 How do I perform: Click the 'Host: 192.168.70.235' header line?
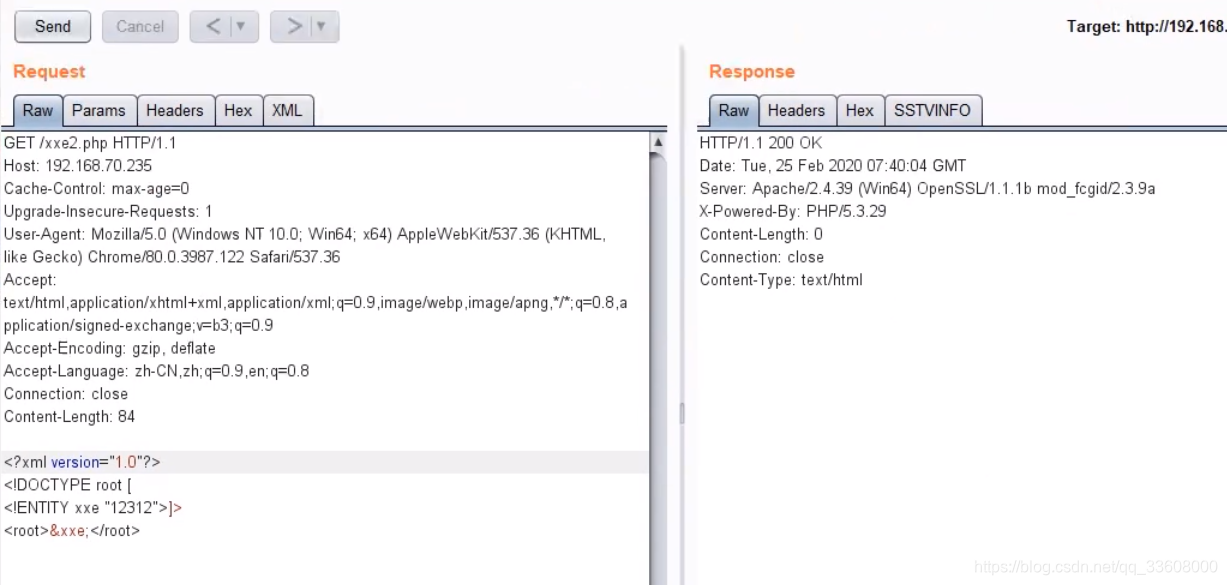coord(78,166)
